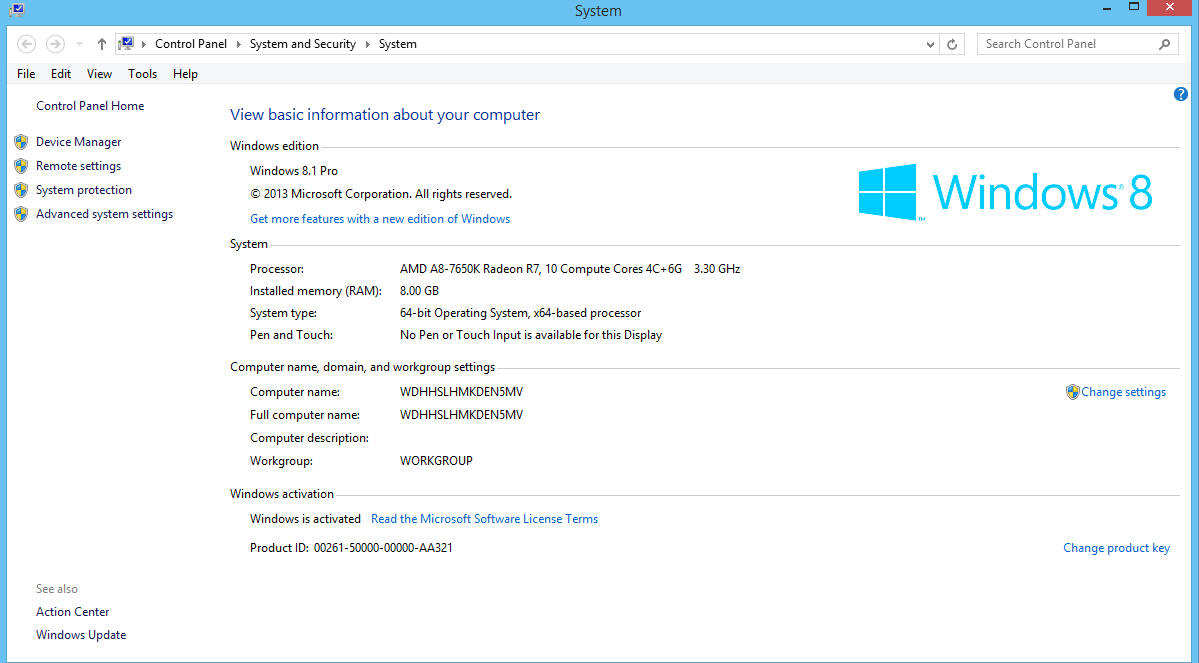Image resolution: width=1199 pixels, height=663 pixels.
Task: Click the Refresh button in address bar
Action: pyautogui.click(x=952, y=44)
